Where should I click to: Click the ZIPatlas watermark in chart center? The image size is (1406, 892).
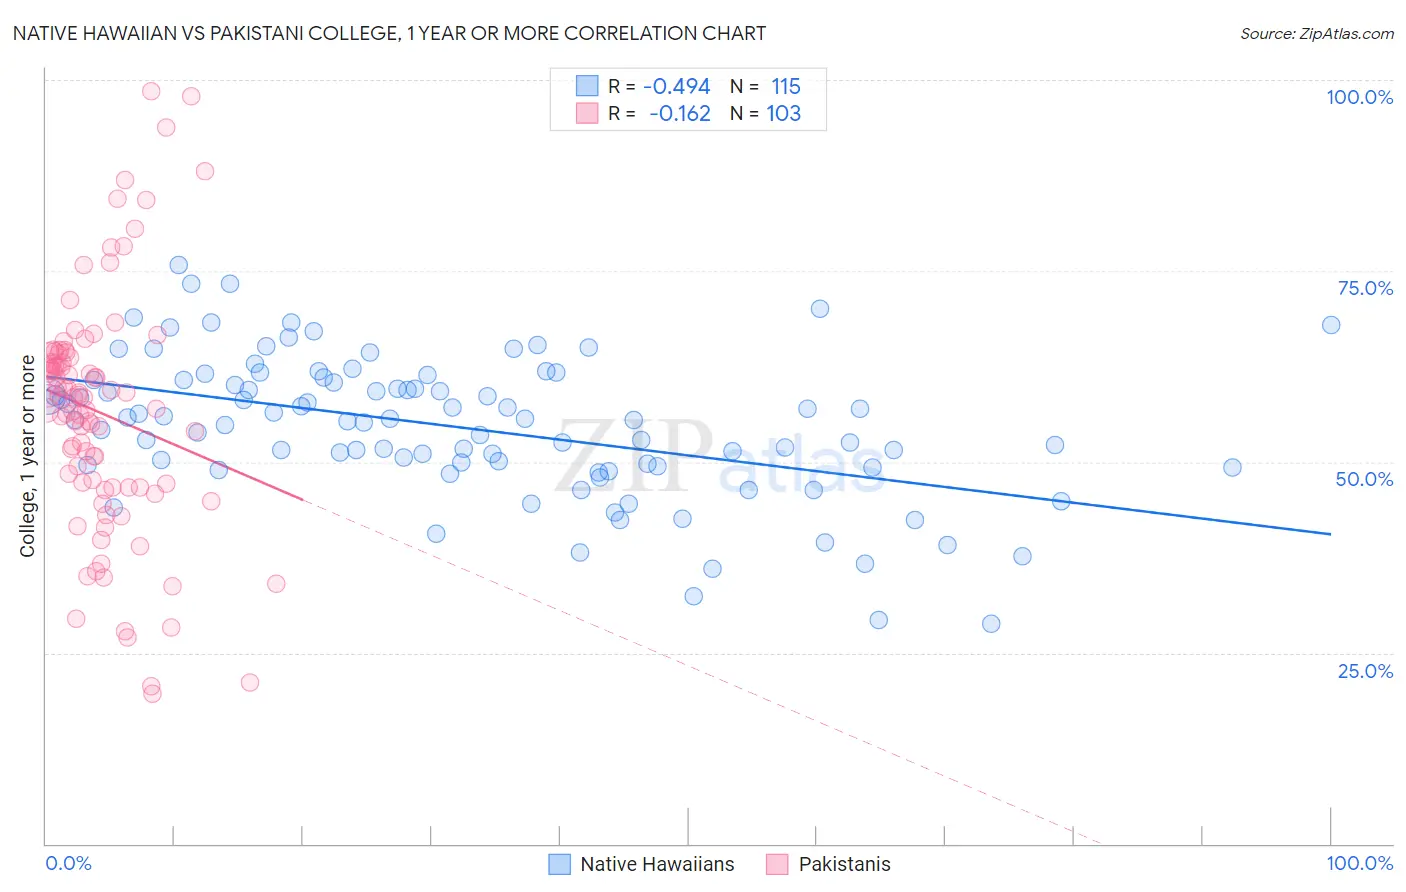click(720, 457)
